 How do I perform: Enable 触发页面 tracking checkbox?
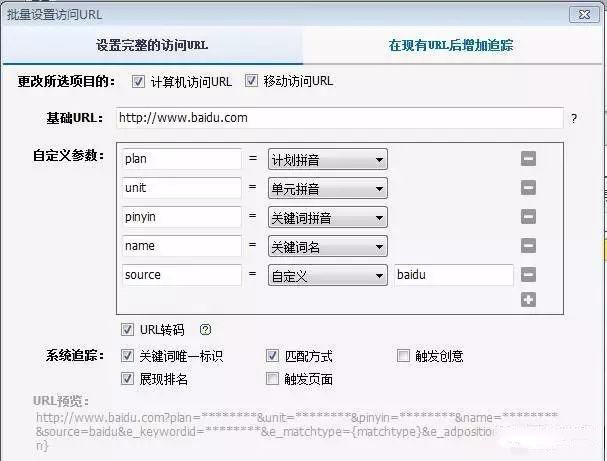(272, 378)
